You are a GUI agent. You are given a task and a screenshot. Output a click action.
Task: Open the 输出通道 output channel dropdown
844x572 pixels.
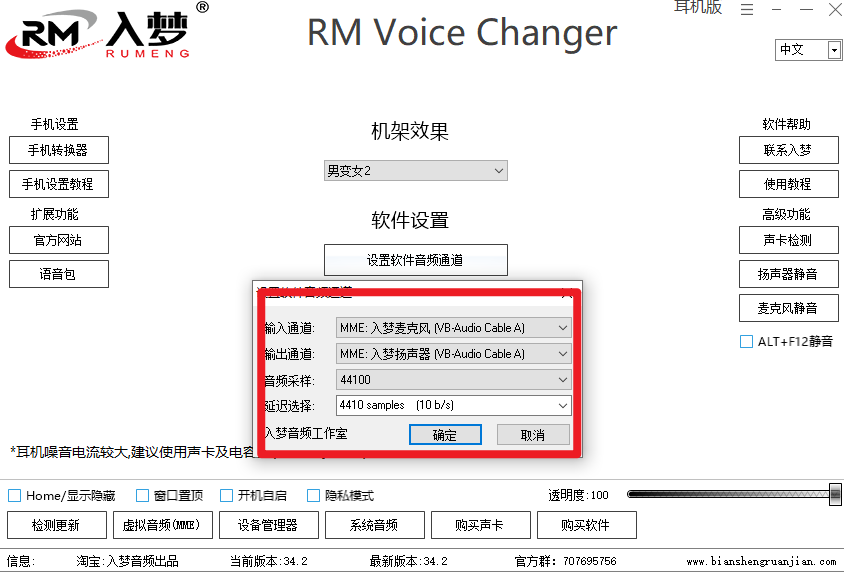(x=453, y=354)
